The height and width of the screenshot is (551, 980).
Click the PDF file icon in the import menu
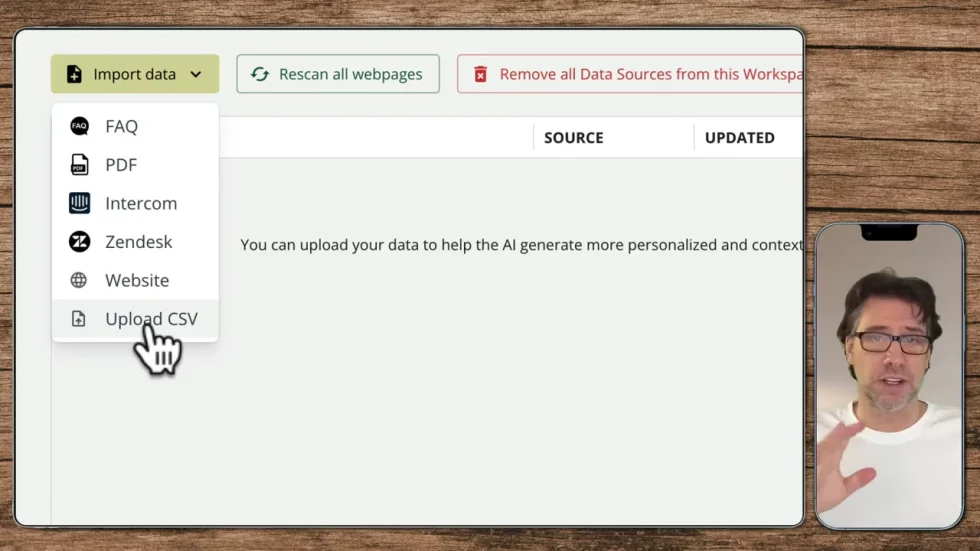(79, 165)
